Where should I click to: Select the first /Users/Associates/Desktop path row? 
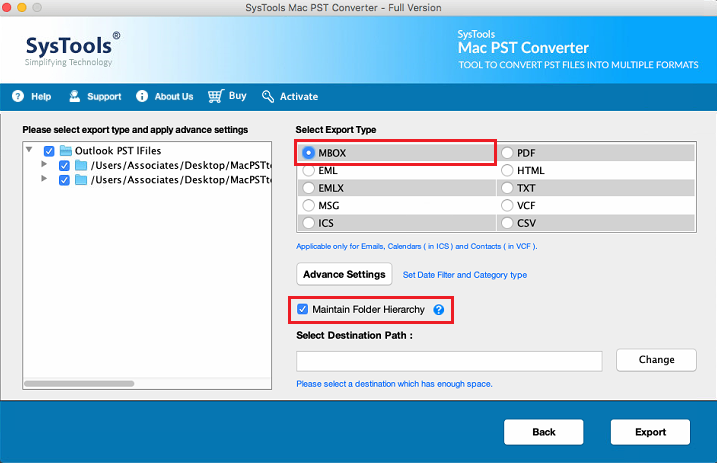181,165
